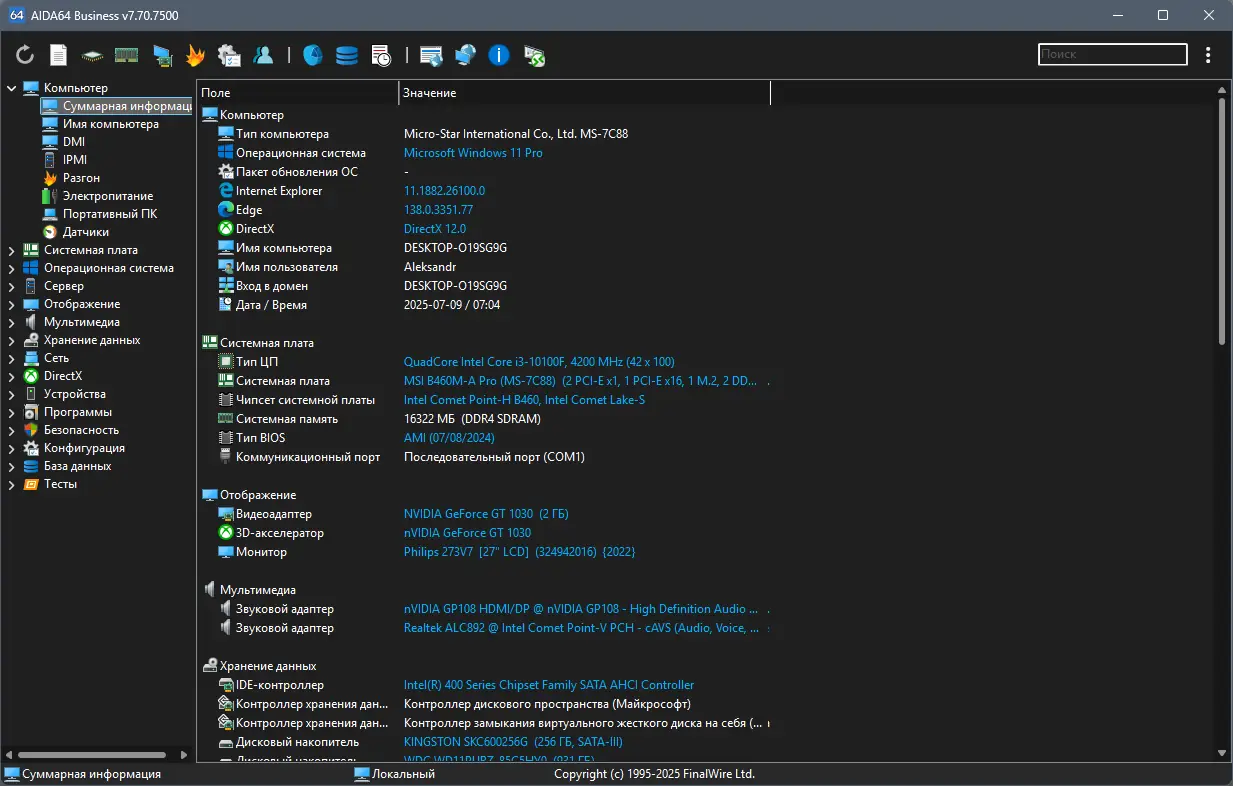Click the Refresh icon on the toolbar
This screenshot has width=1233, height=786.
coord(24,55)
